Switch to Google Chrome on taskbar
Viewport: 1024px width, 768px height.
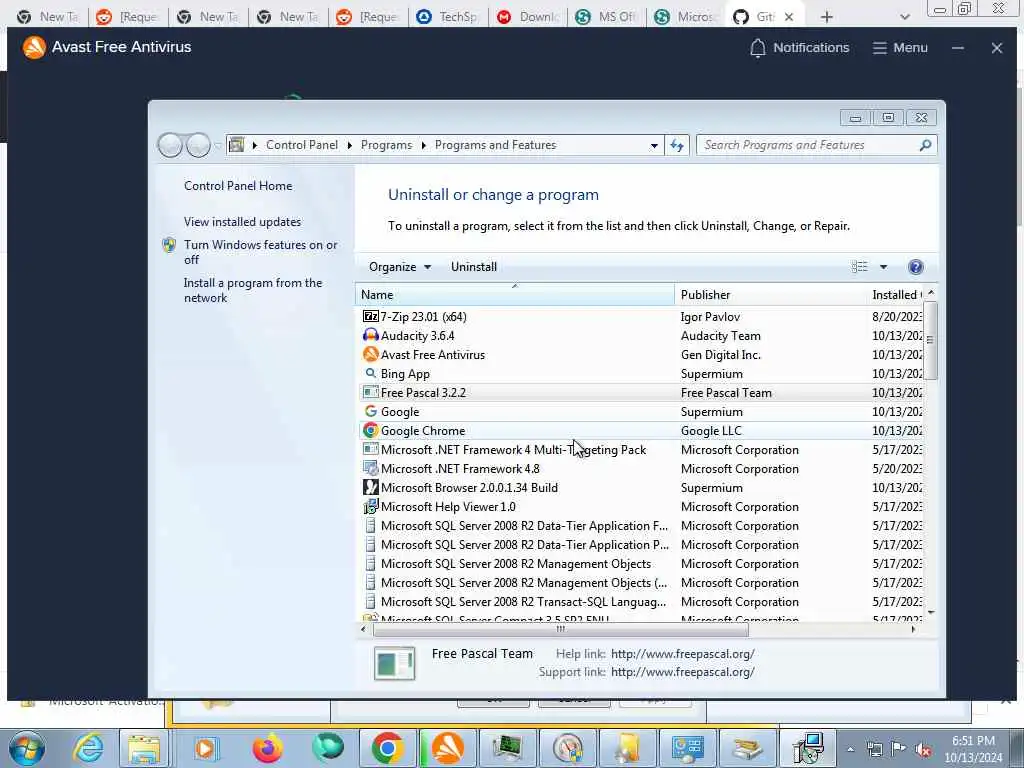point(387,748)
